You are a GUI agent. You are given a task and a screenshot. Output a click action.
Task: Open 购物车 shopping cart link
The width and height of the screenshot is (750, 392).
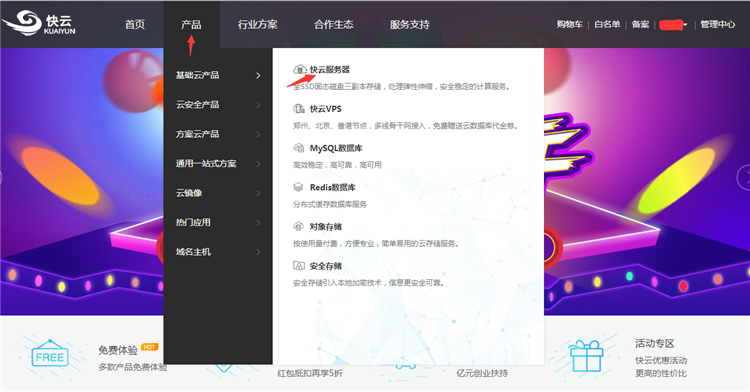pos(569,24)
